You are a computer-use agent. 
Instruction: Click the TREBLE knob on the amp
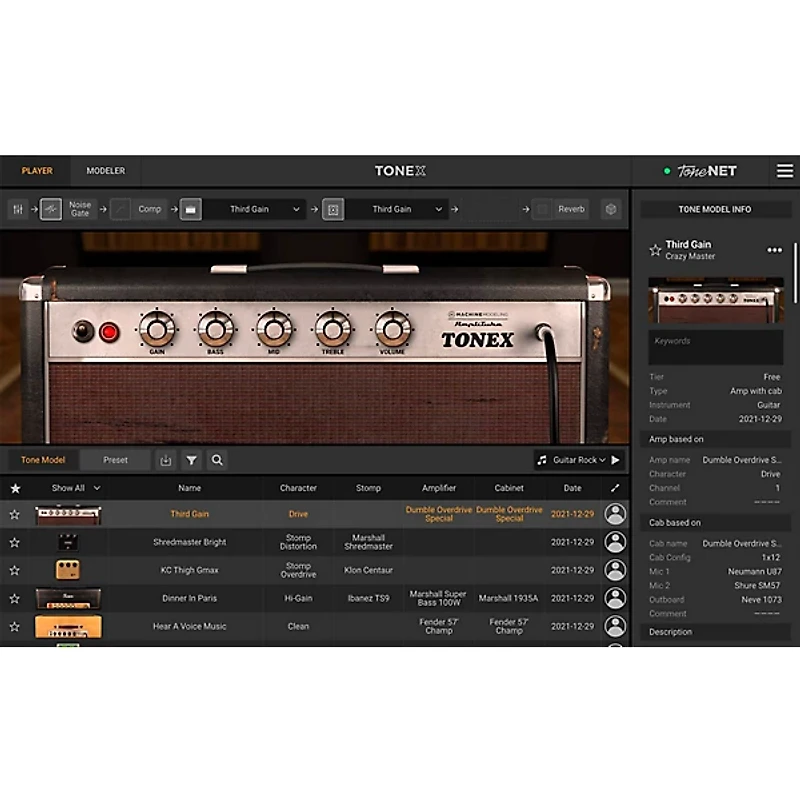[x=333, y=330]
